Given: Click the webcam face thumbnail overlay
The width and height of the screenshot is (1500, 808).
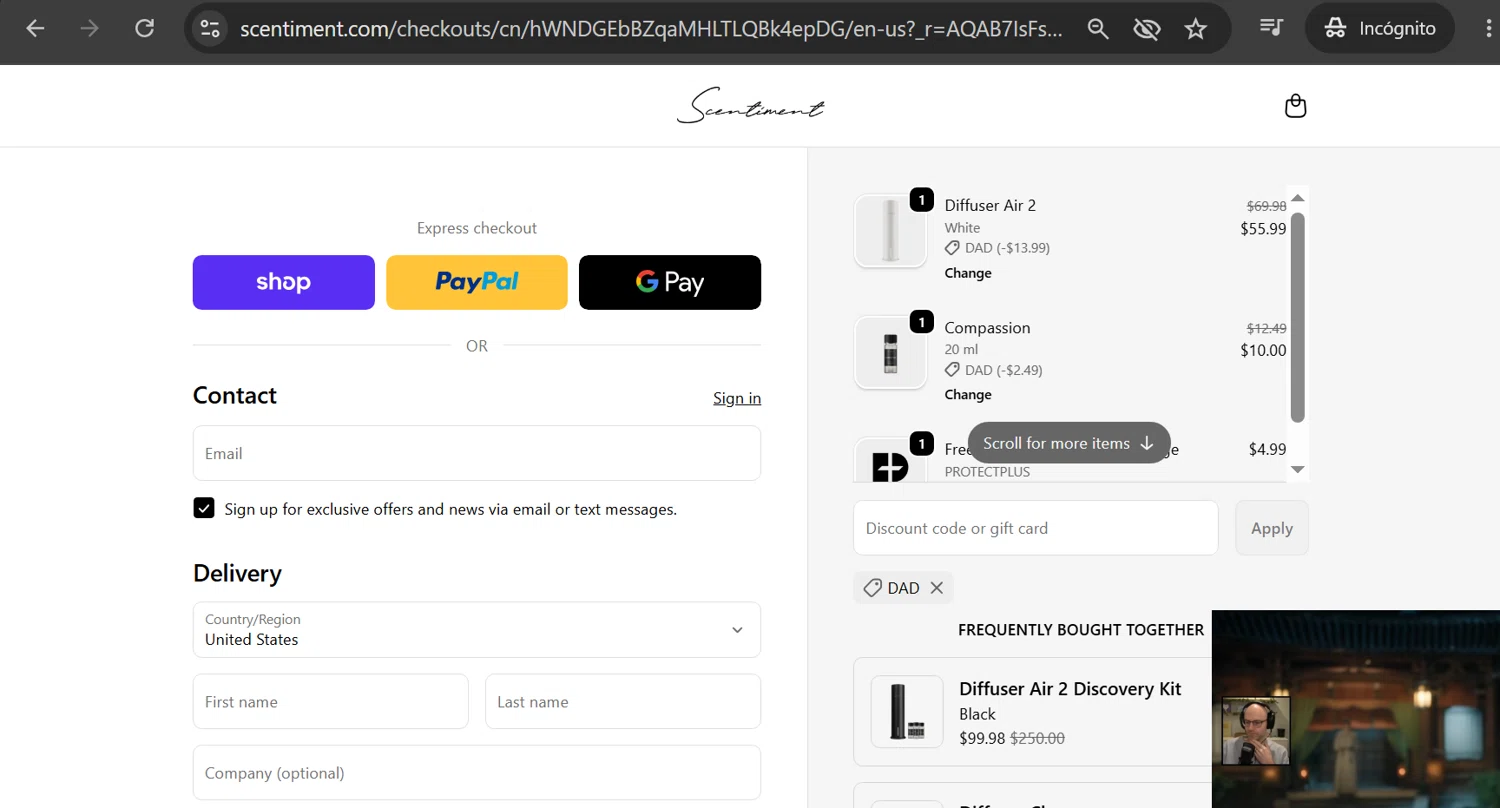Looking at the screenshot, I should tap(1256, 731).
